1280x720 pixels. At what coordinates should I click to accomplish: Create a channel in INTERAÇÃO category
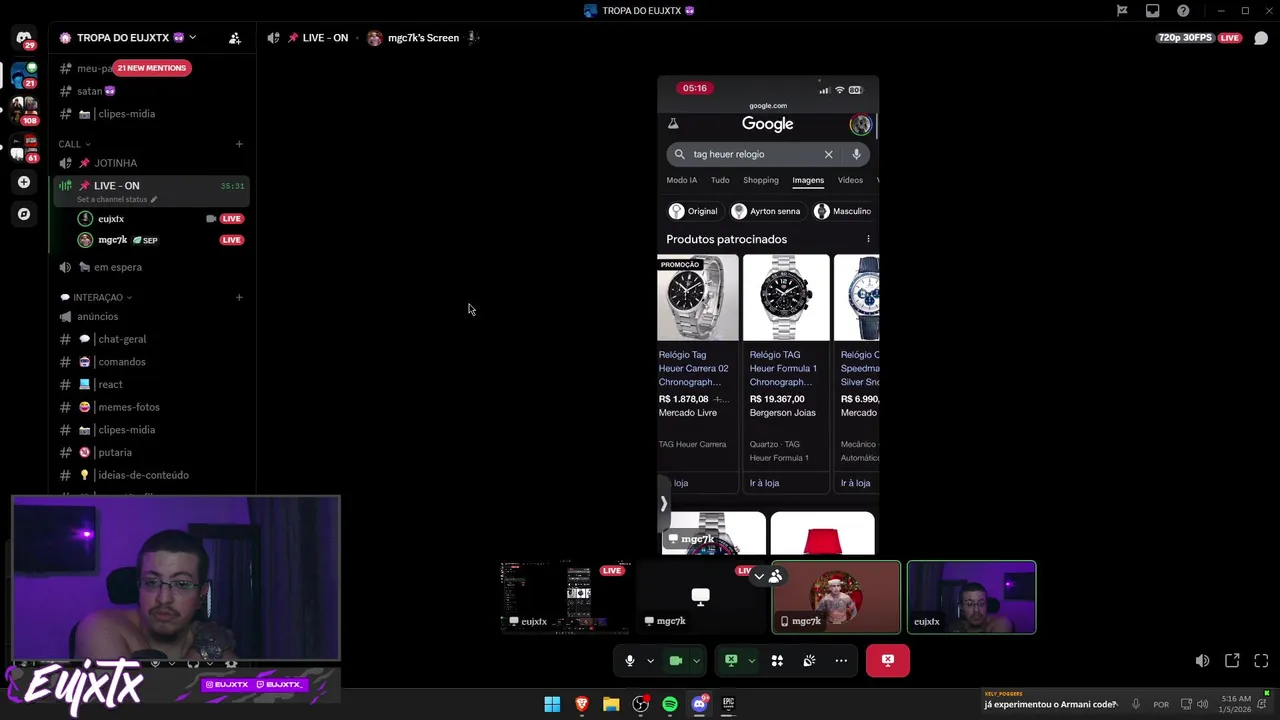point(239,297)
